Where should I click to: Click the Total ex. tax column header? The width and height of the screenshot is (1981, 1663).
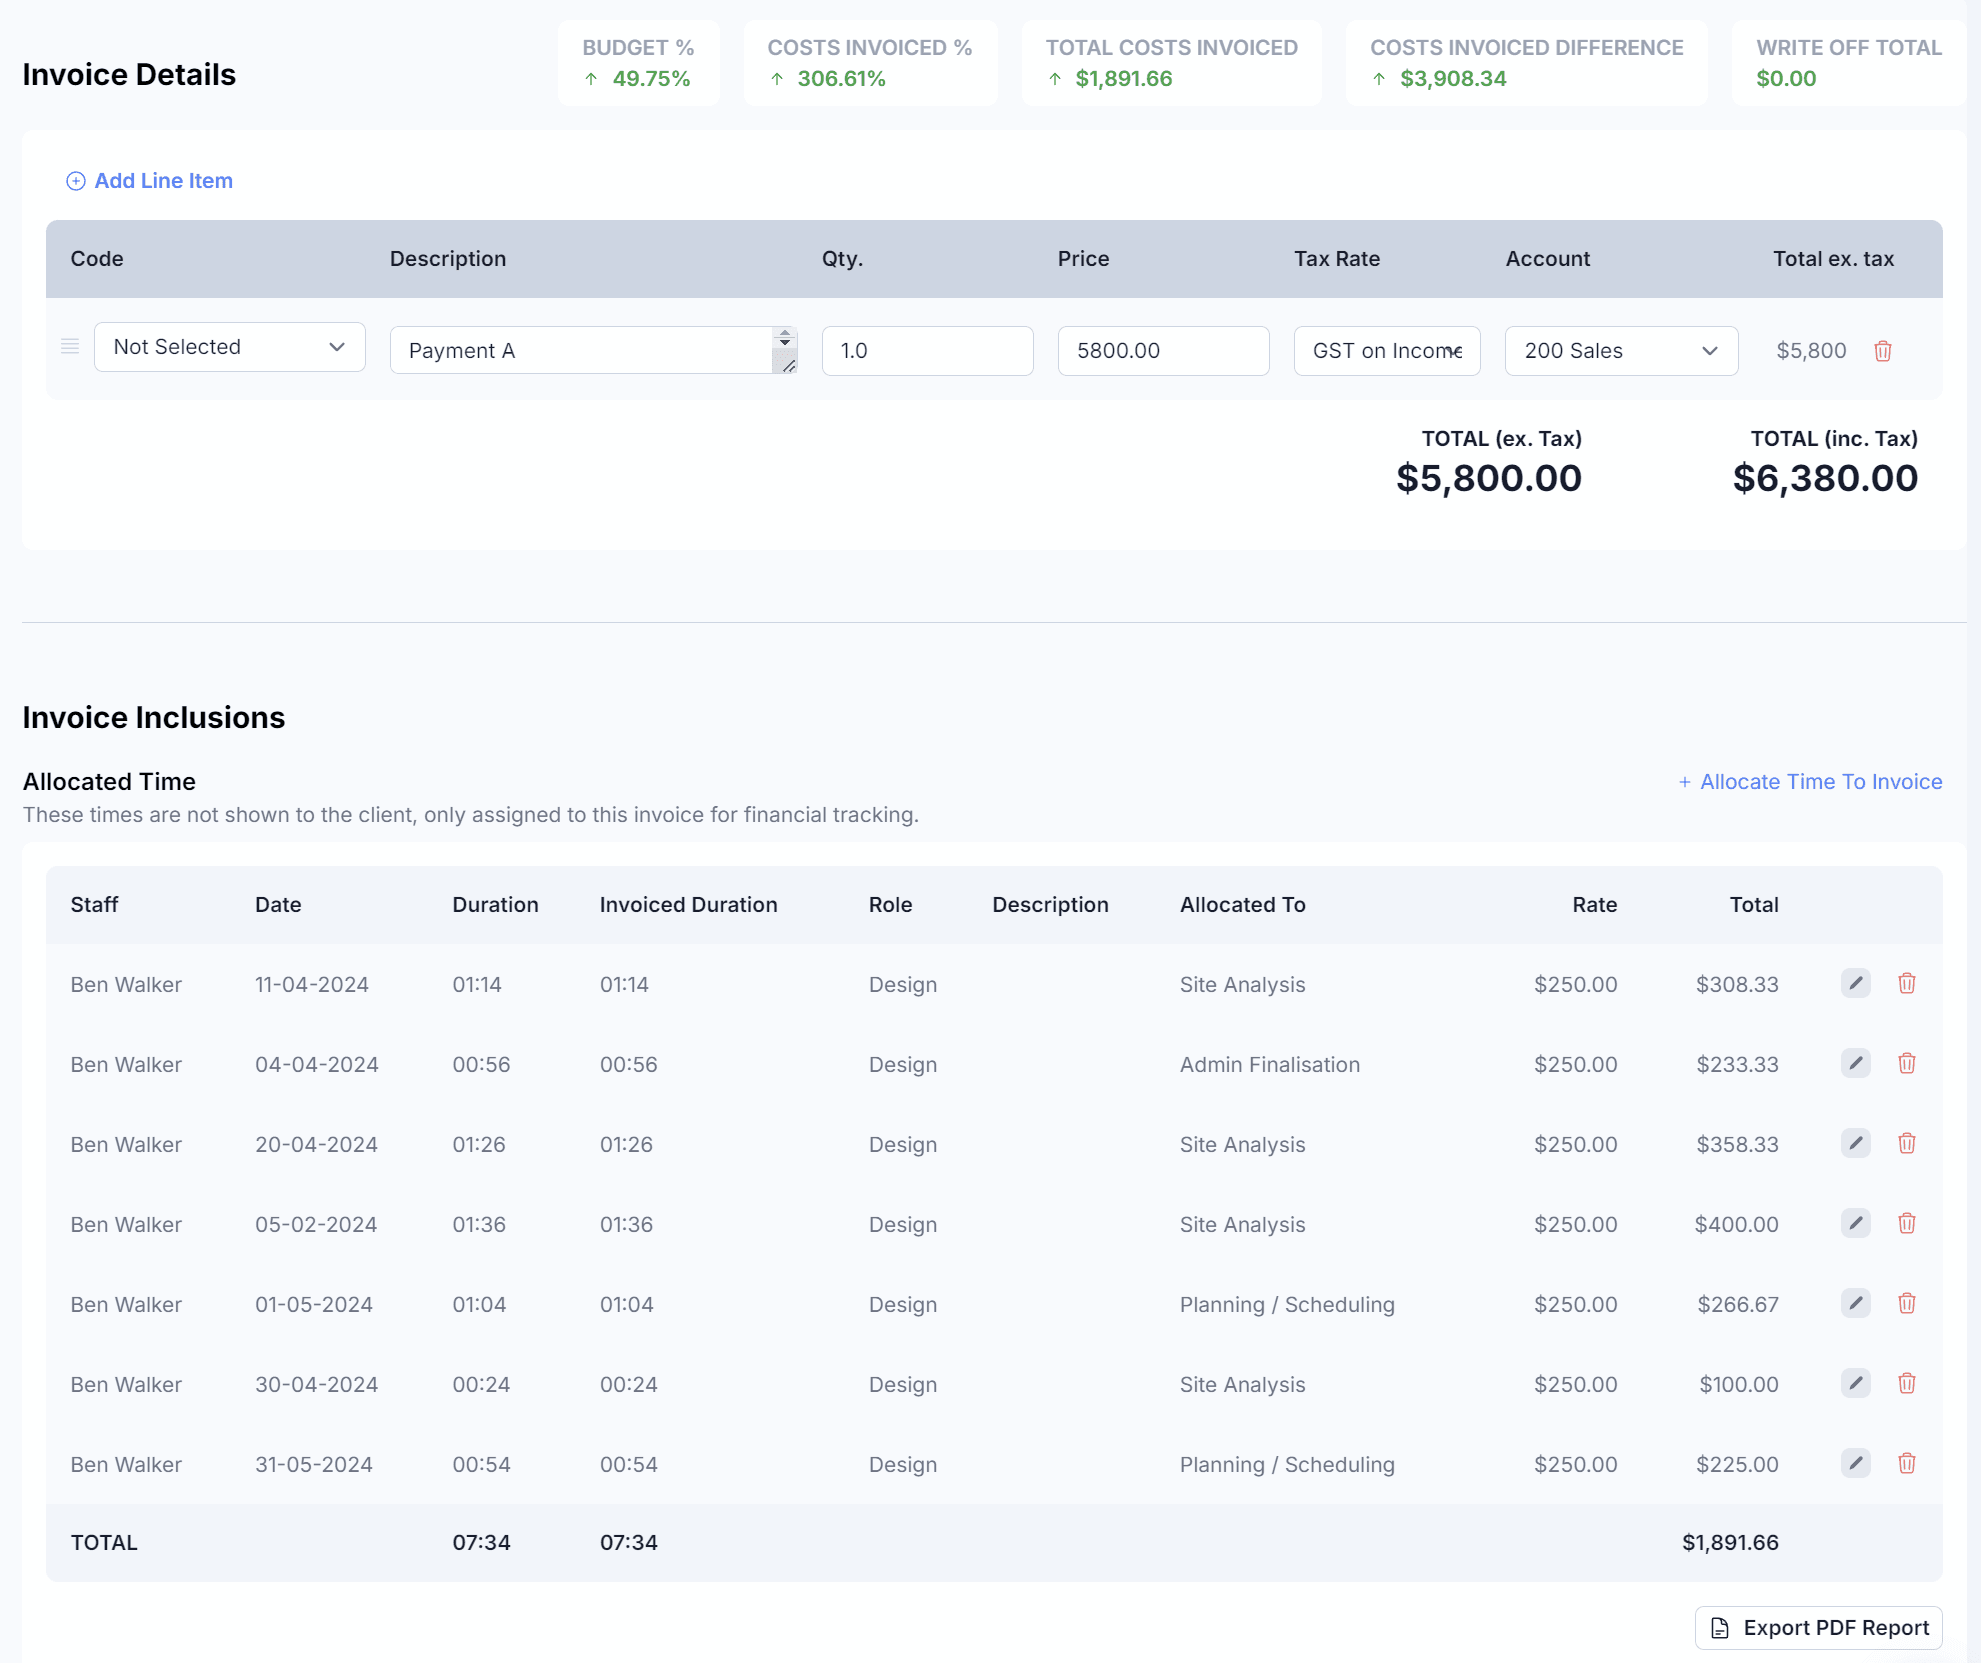1834,259
